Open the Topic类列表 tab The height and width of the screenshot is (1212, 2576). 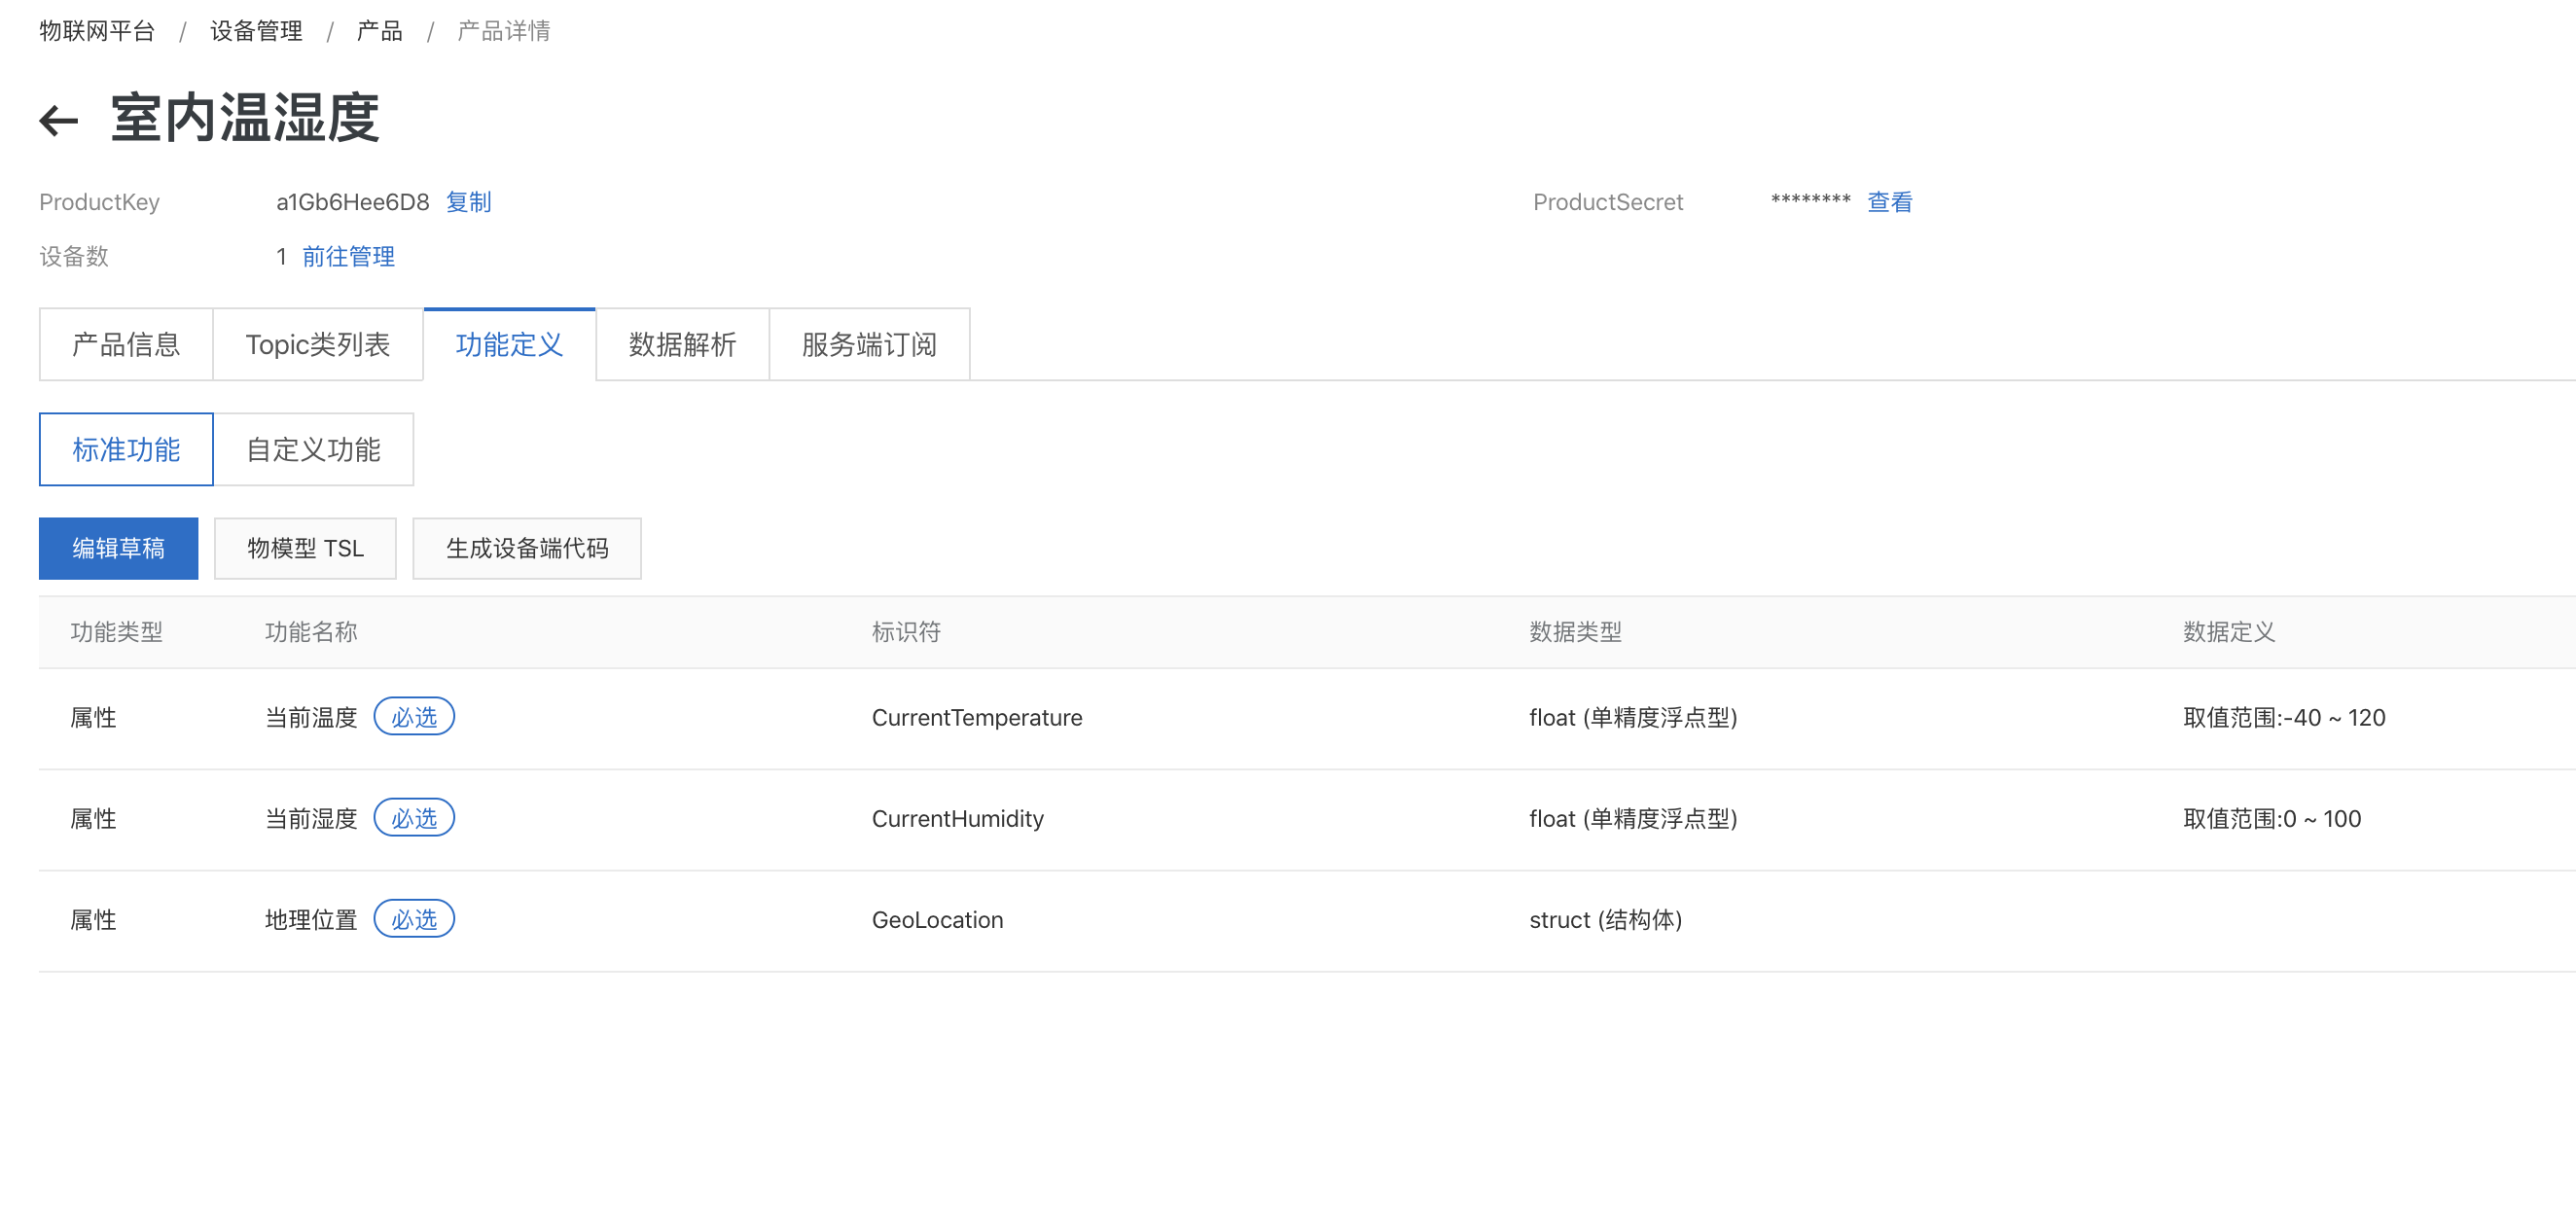click(317, 345)
